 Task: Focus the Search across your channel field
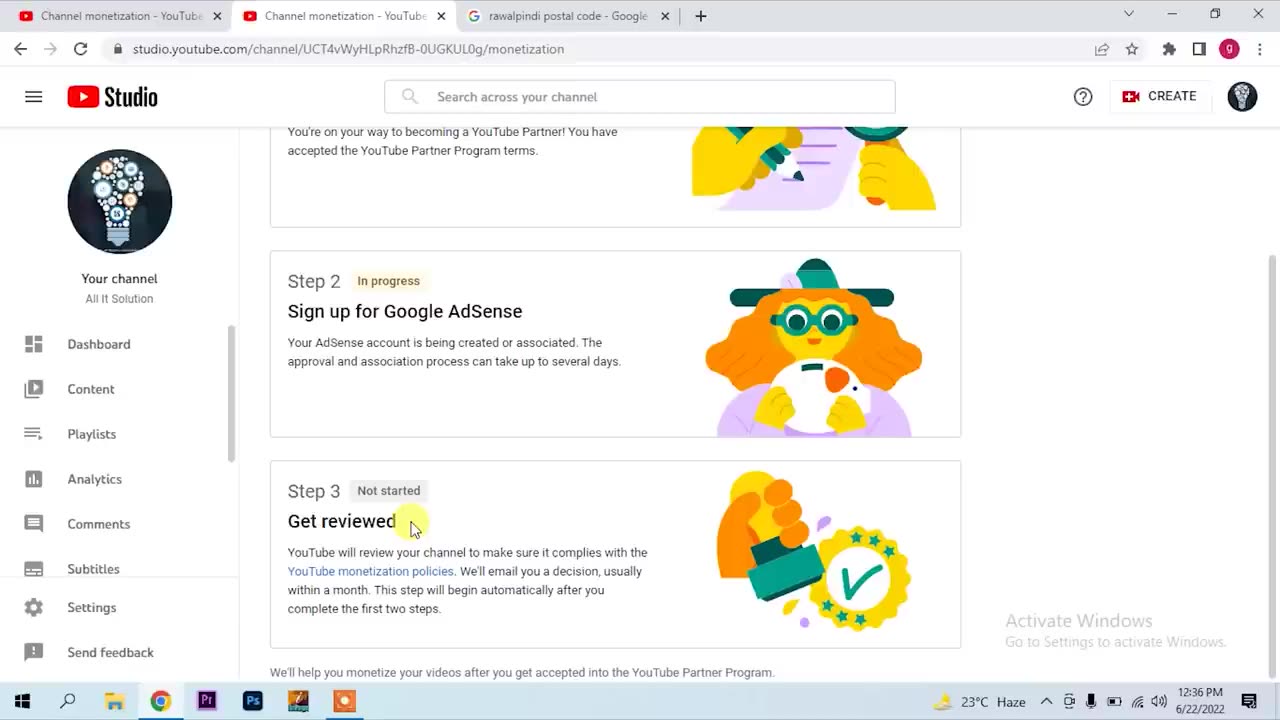tap(640, 97)
